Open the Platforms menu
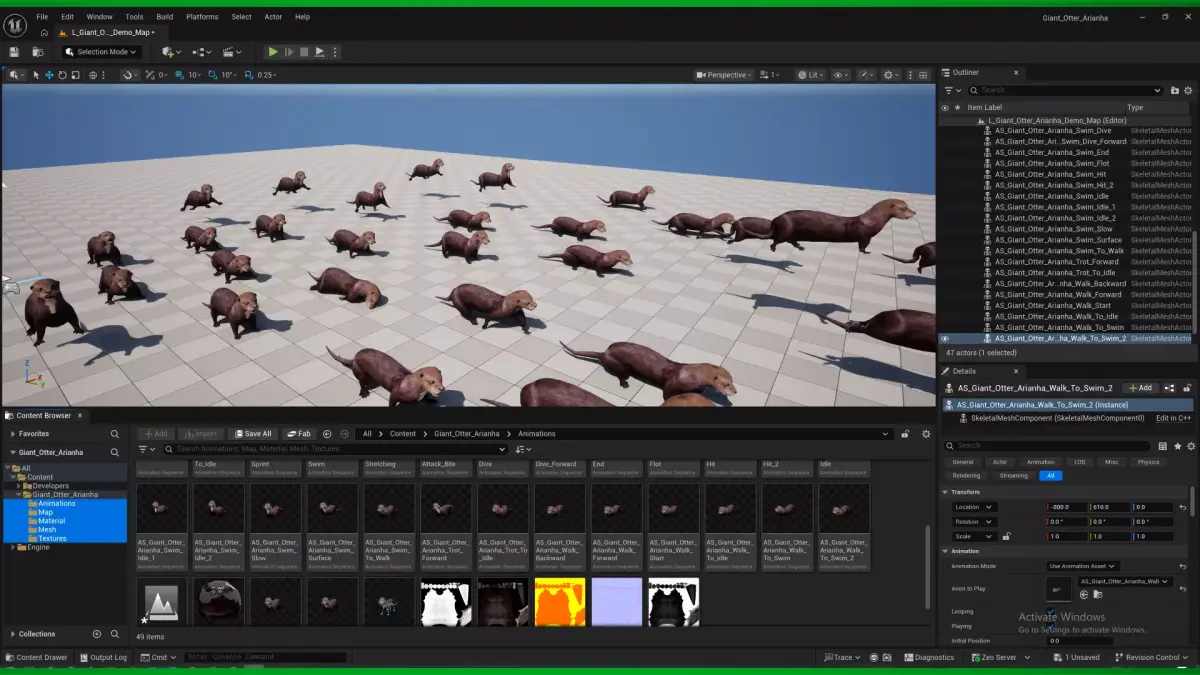1200x675 pixels. (x=202, y=17)
